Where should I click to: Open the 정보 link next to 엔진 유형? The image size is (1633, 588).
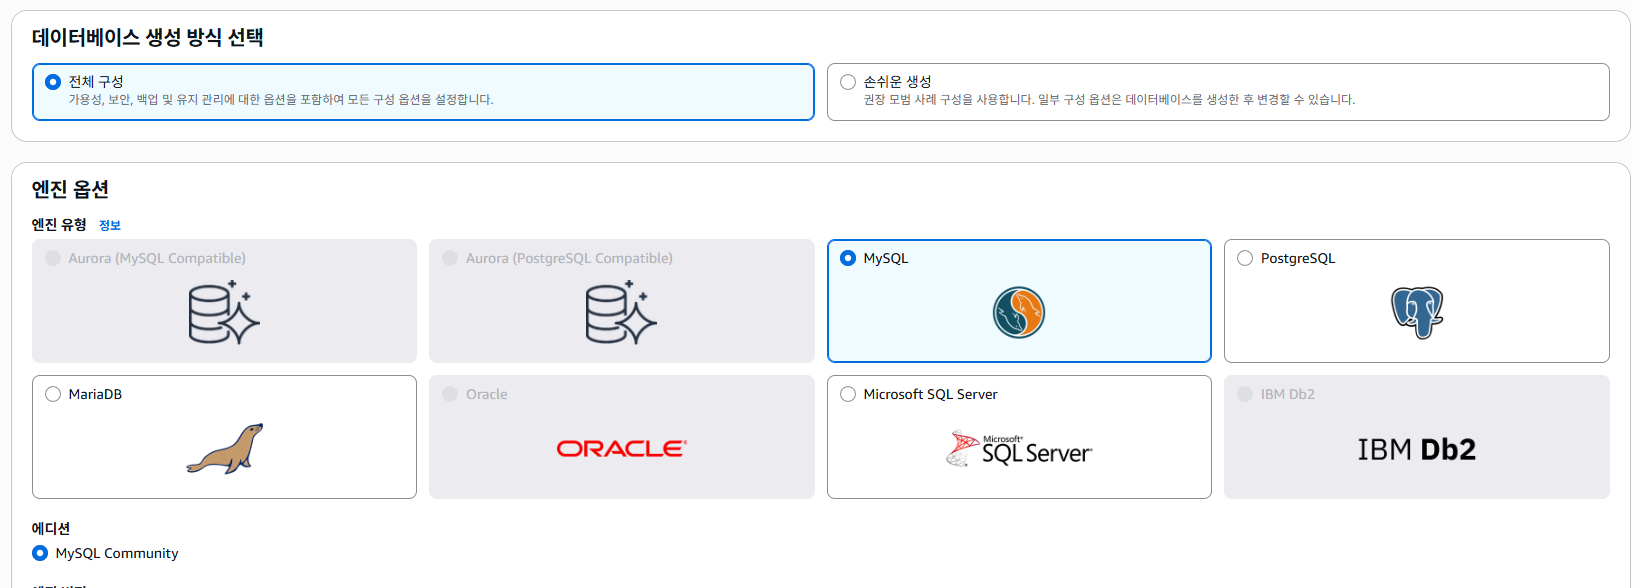110,226
